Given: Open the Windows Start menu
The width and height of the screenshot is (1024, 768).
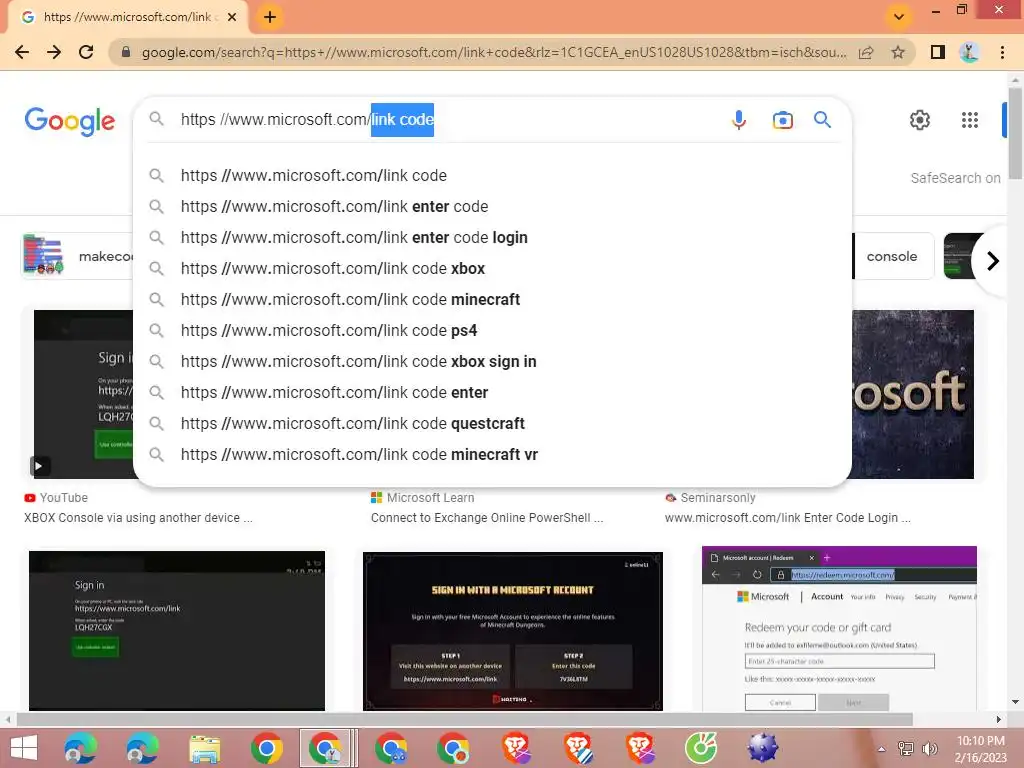Looking at the screenshot, I should [x=24, y=748].
